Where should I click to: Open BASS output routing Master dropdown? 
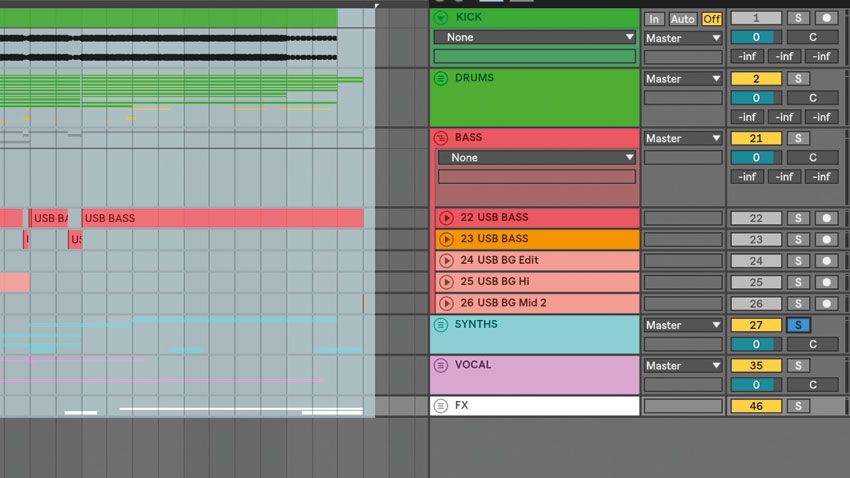683,139
